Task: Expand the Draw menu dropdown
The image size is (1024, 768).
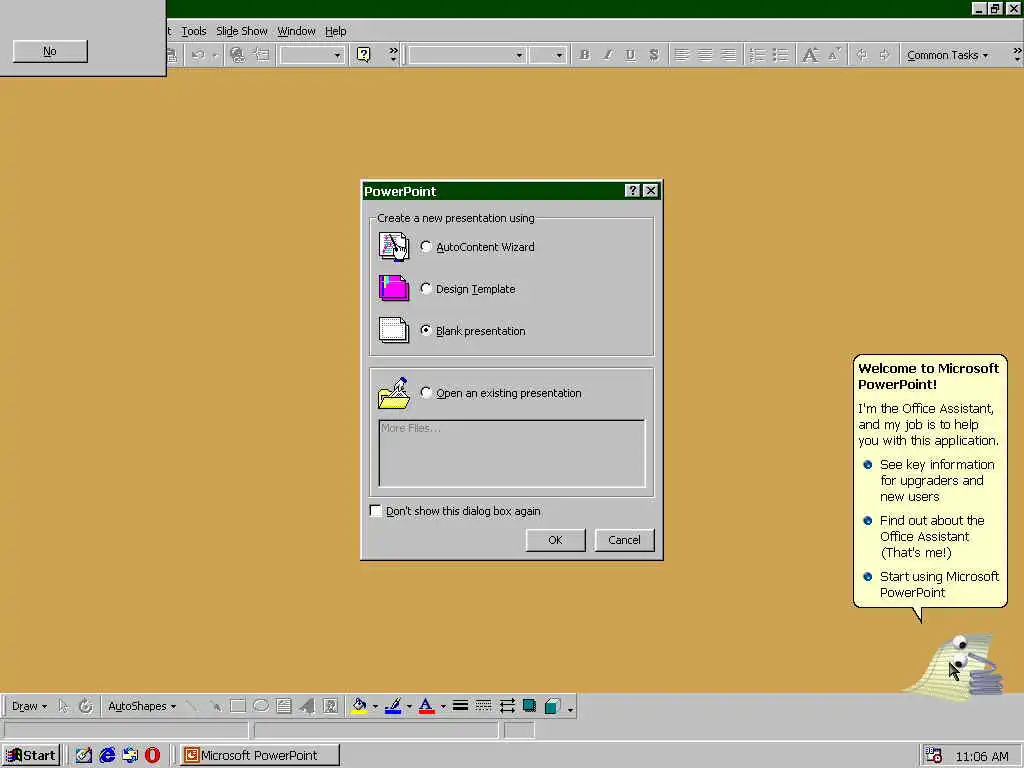Action: 29,706
